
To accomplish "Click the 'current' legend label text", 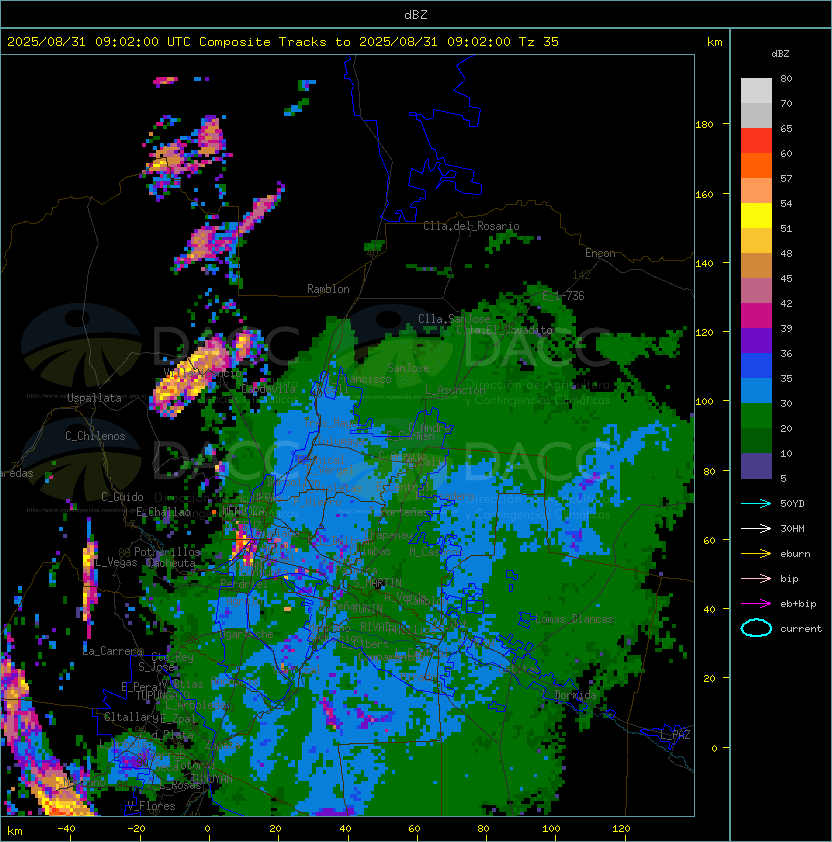I will pos(801,629).
